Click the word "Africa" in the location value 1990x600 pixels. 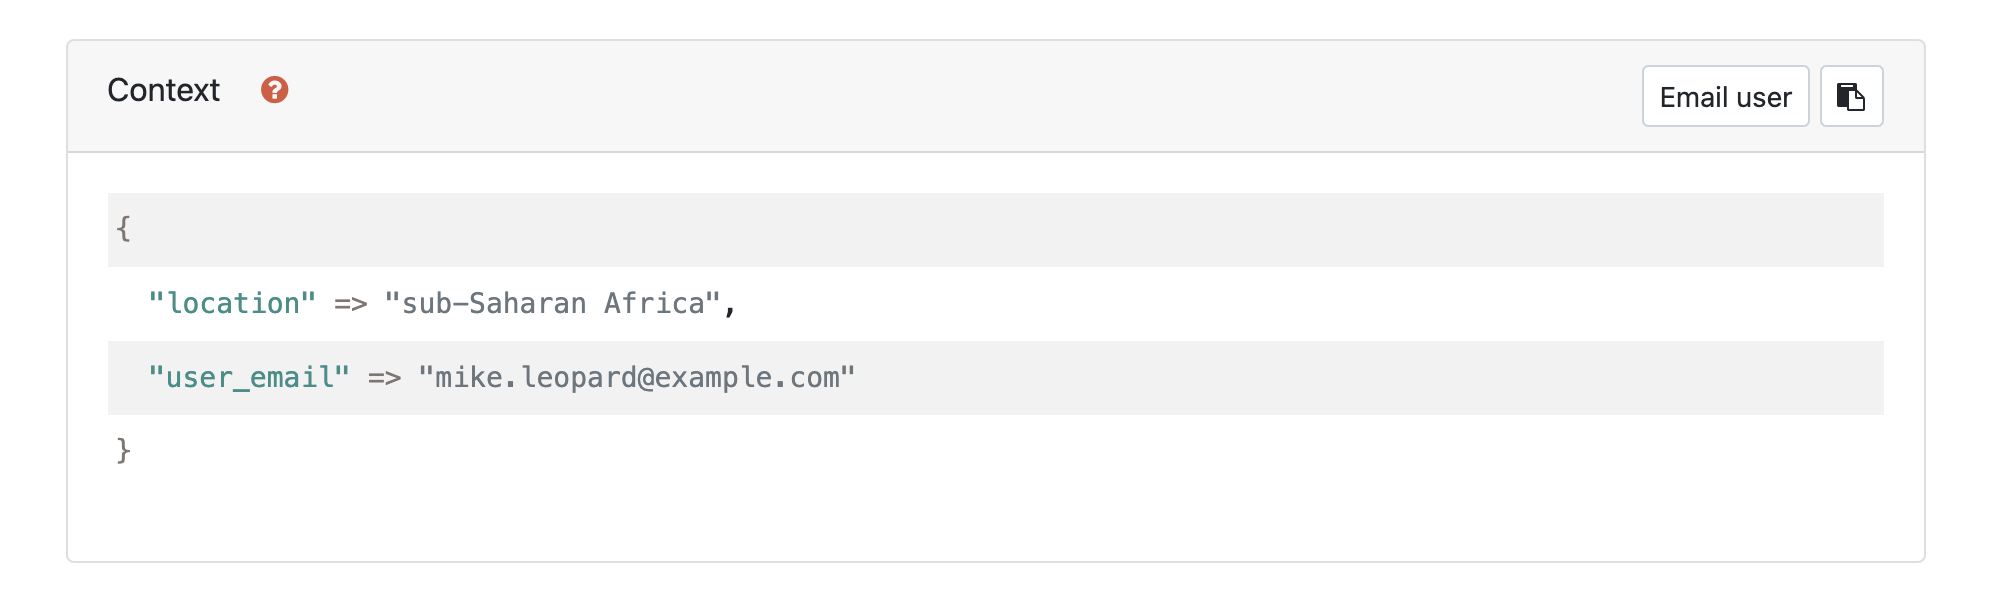tap(654, 303)
